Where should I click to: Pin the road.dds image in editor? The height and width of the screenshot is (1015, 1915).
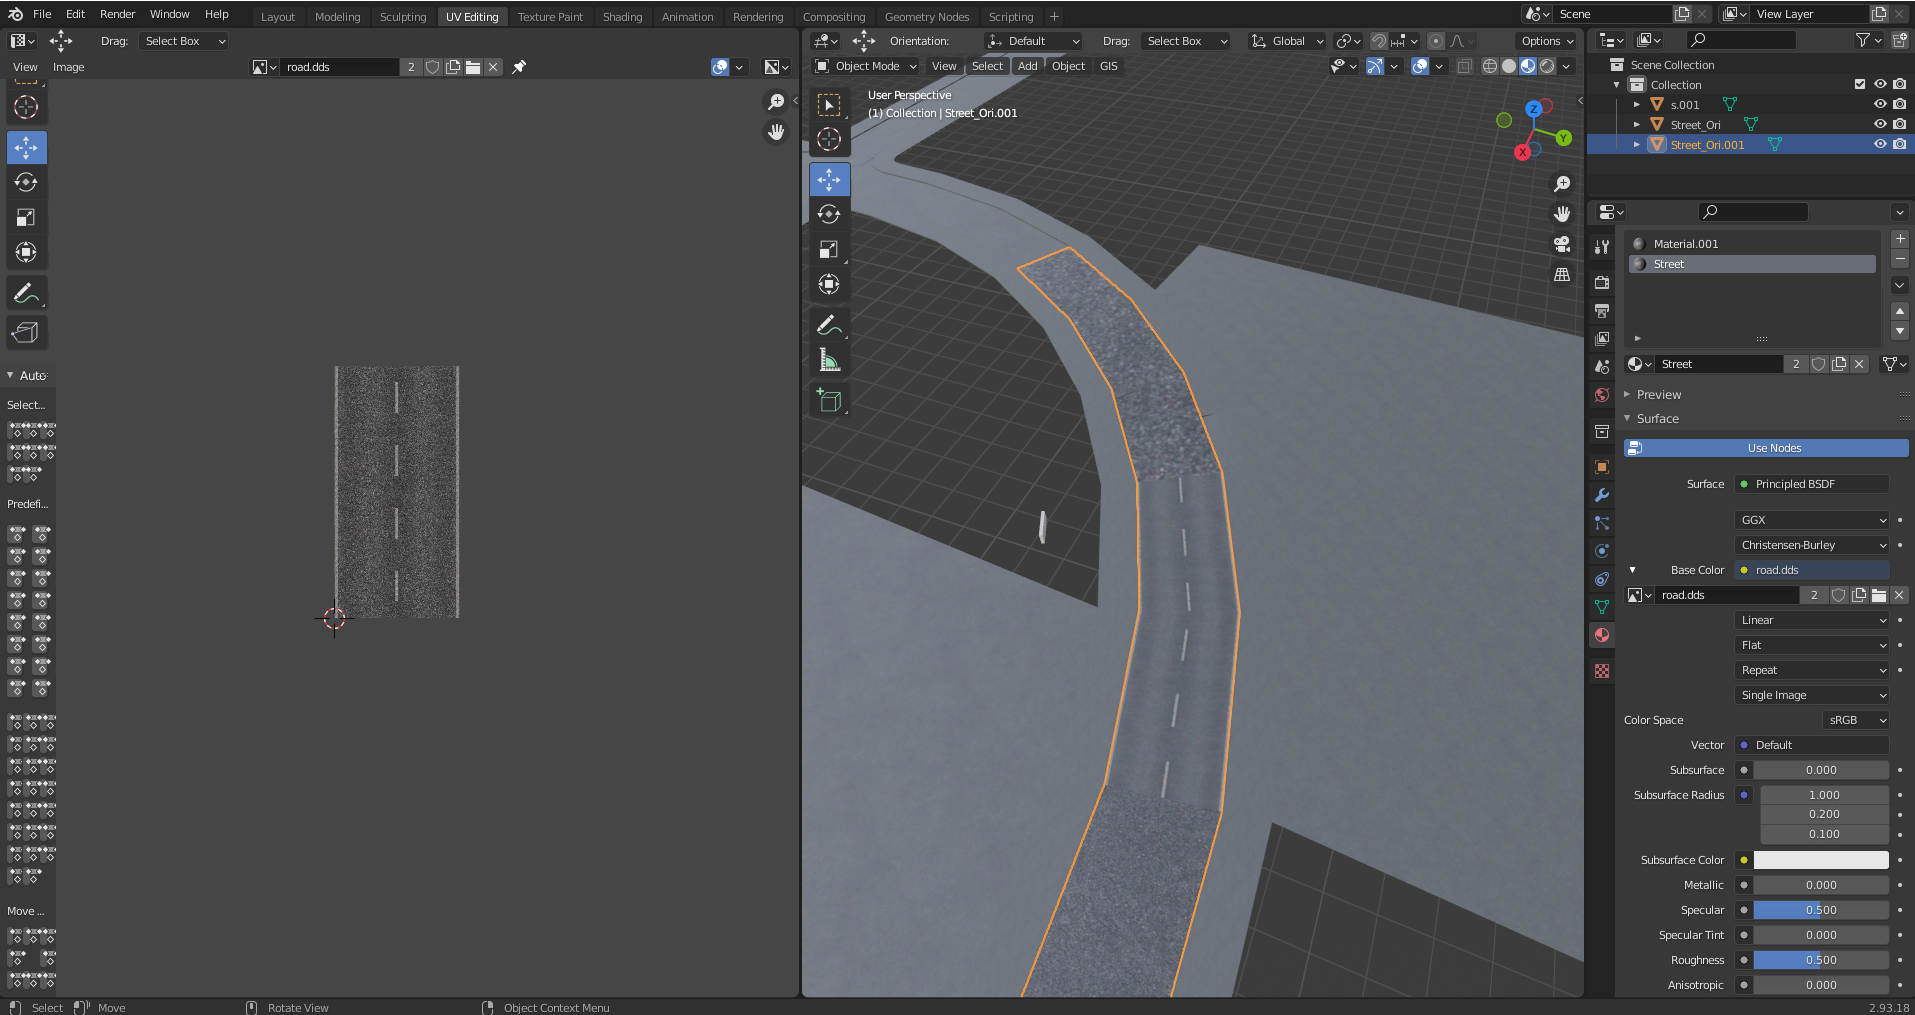(x=519, y=67)
